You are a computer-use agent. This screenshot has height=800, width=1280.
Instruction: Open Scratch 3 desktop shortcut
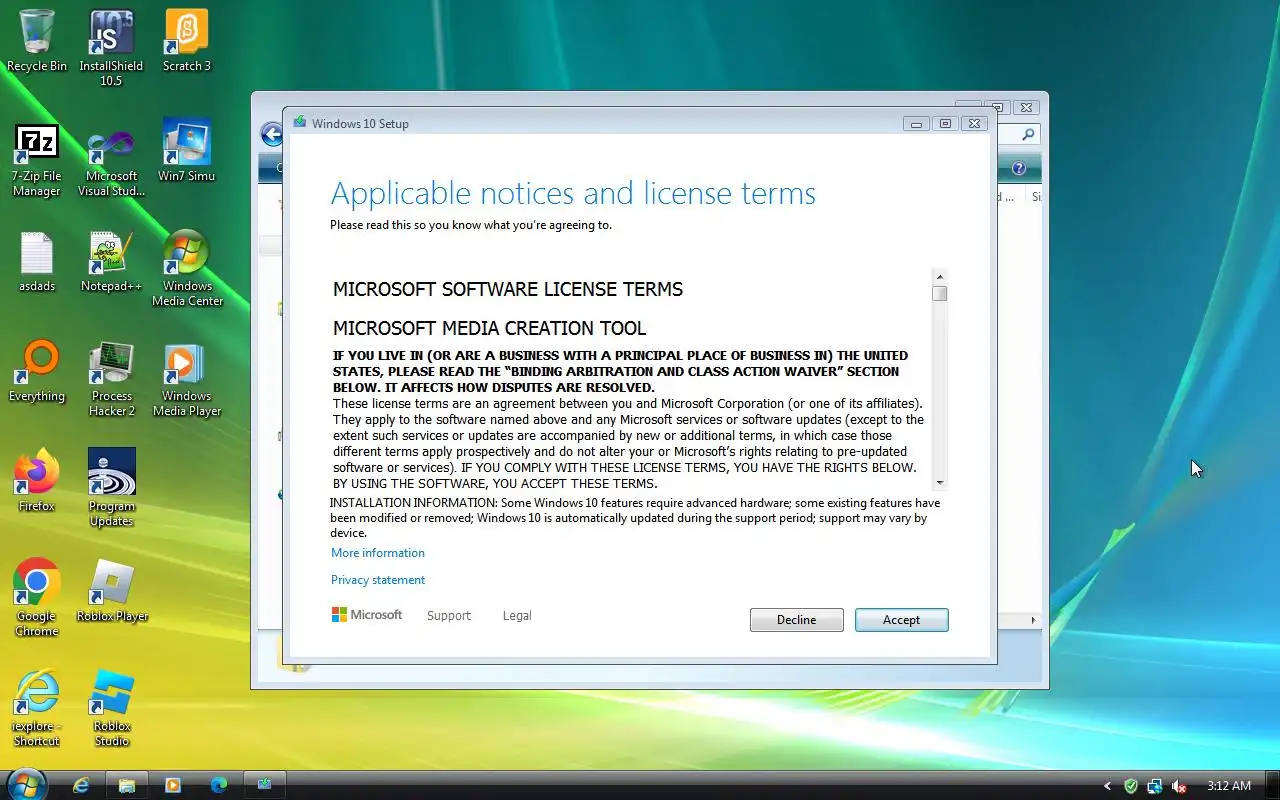tap(187, 42)
